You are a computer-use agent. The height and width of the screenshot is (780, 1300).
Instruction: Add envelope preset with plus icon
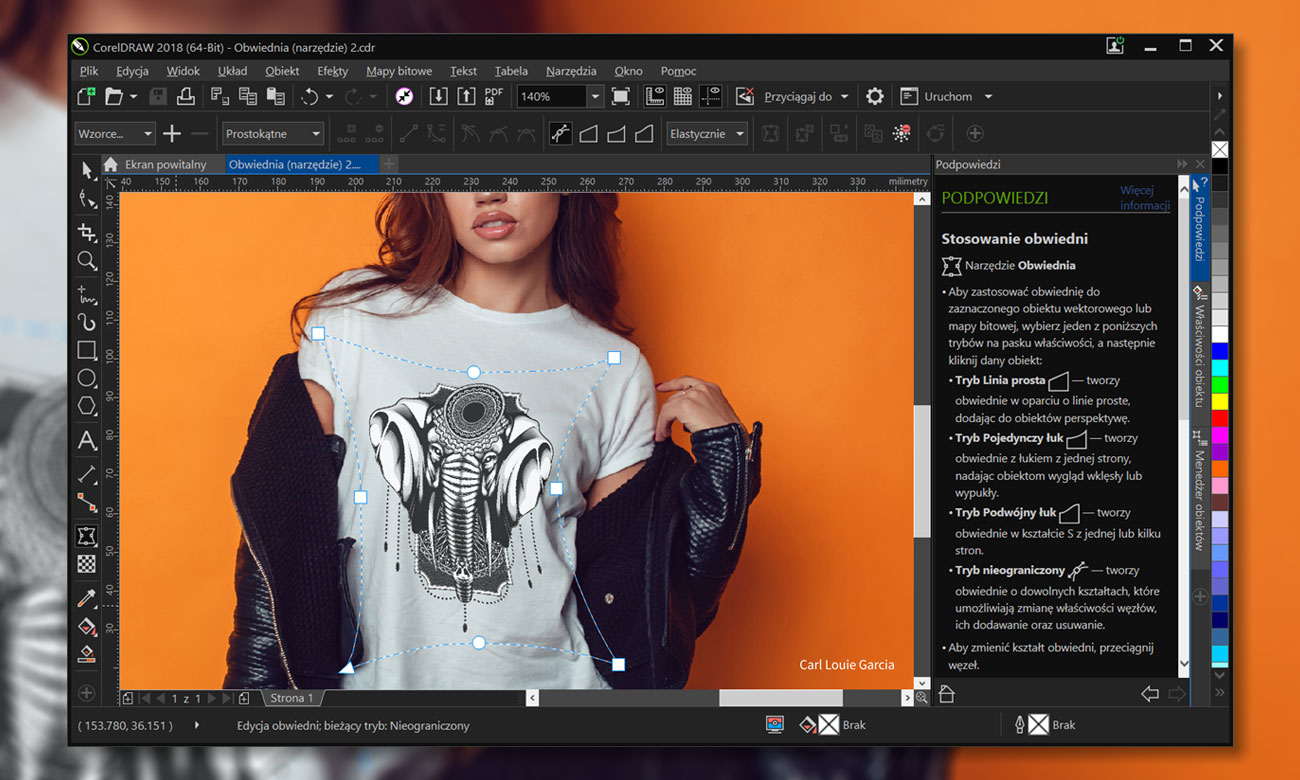pyautogui.click(x=172, y=133)
